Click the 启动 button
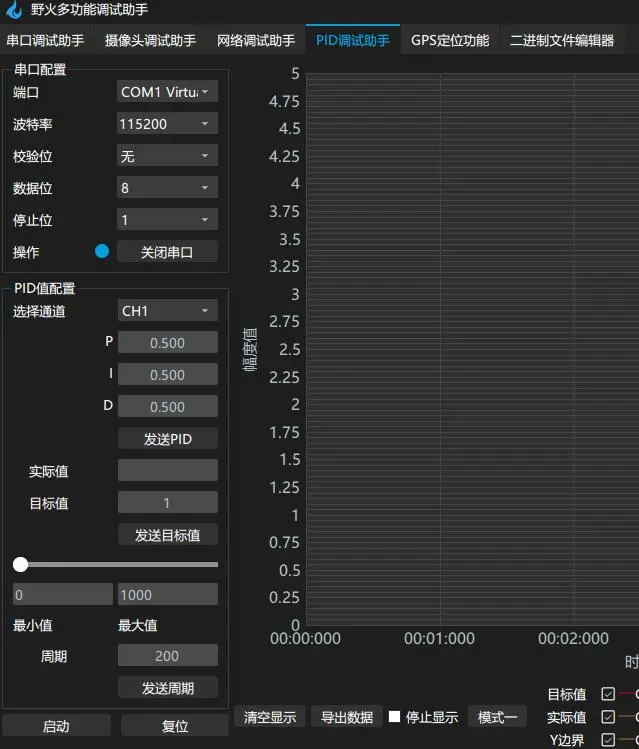 coord(56,726)
